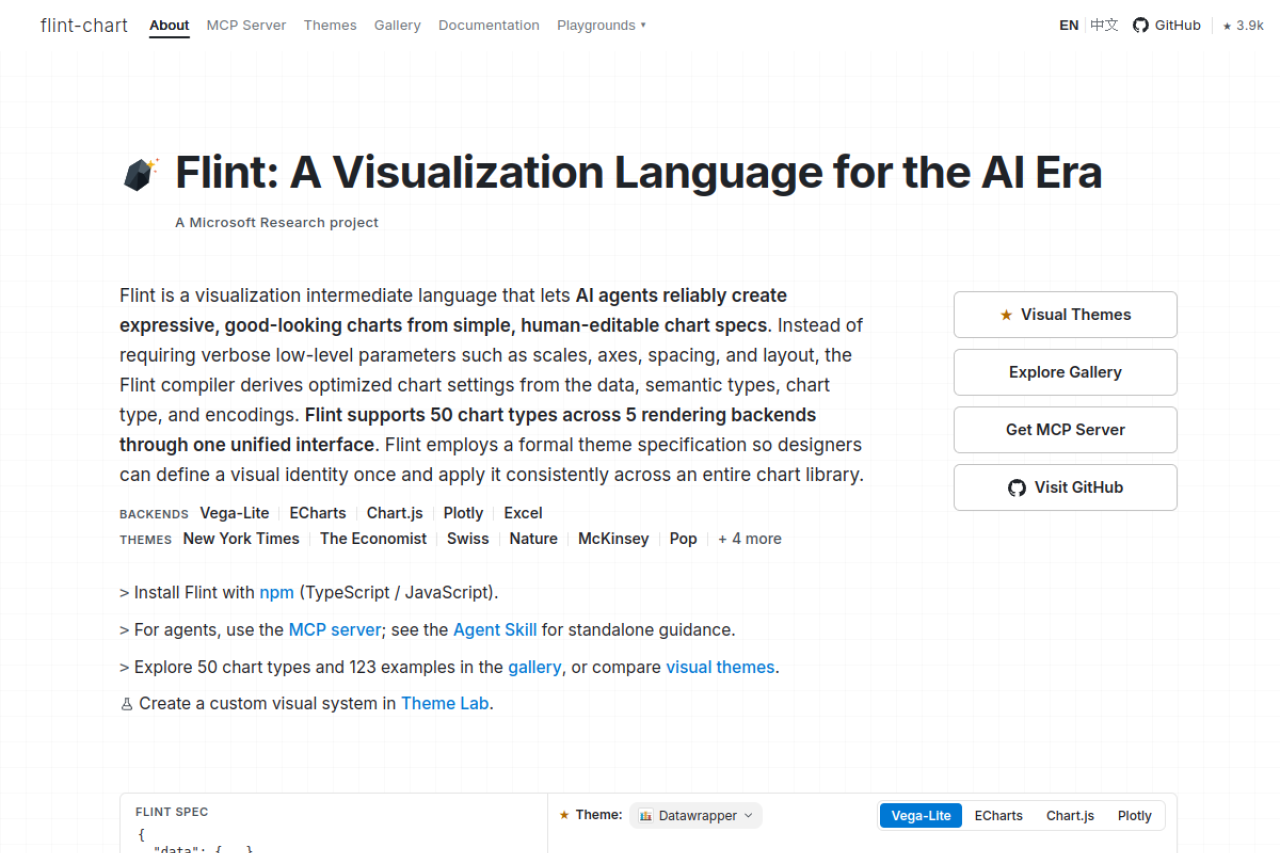This screenshot has height=853, width=1280.
Task: Open the Agent Skill link
Action: 495,630
